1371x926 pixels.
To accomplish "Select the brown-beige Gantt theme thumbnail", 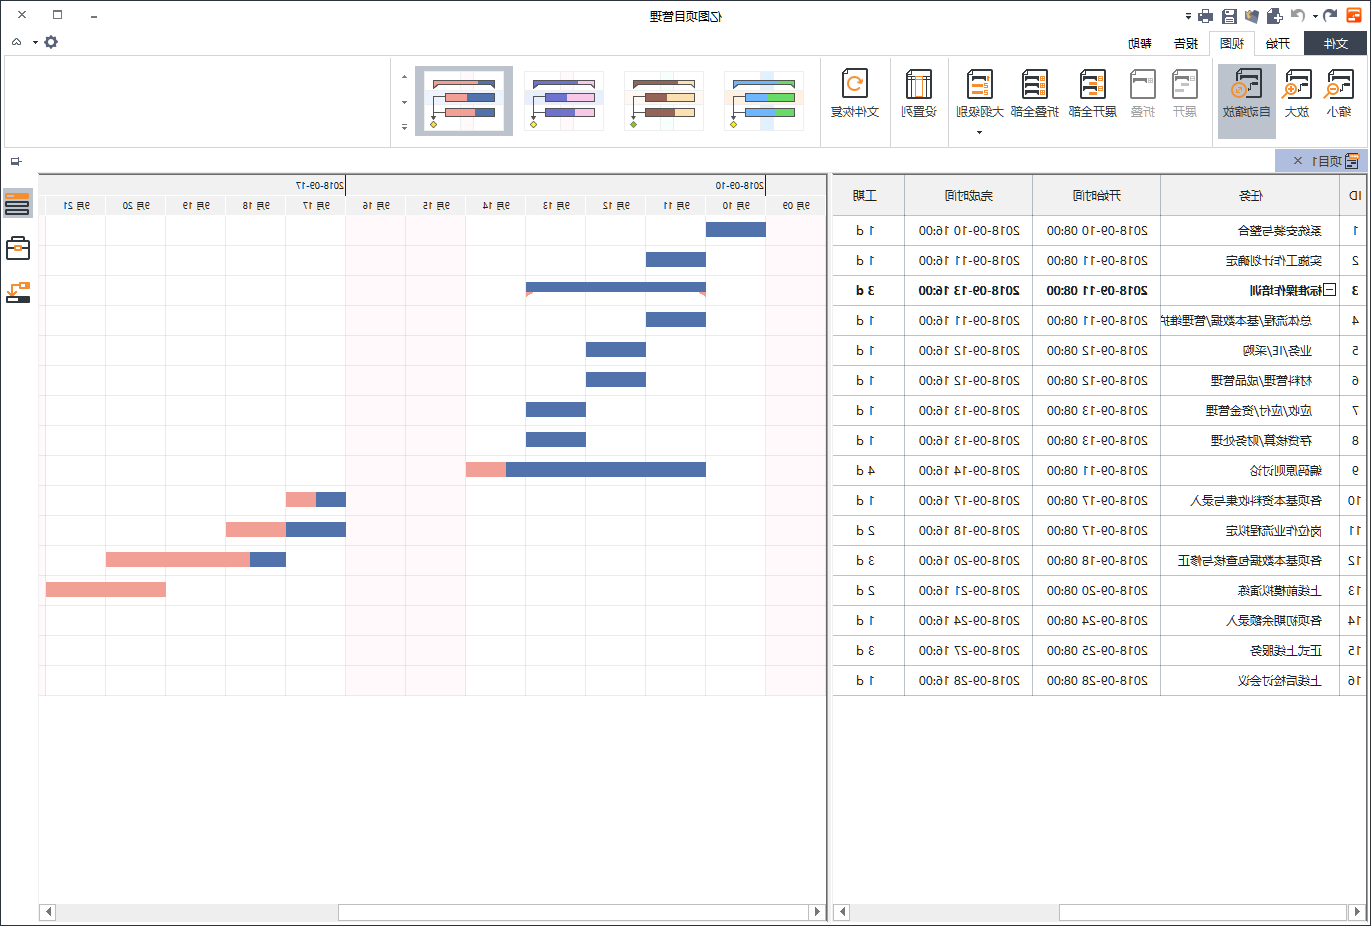I will point(664,101).
